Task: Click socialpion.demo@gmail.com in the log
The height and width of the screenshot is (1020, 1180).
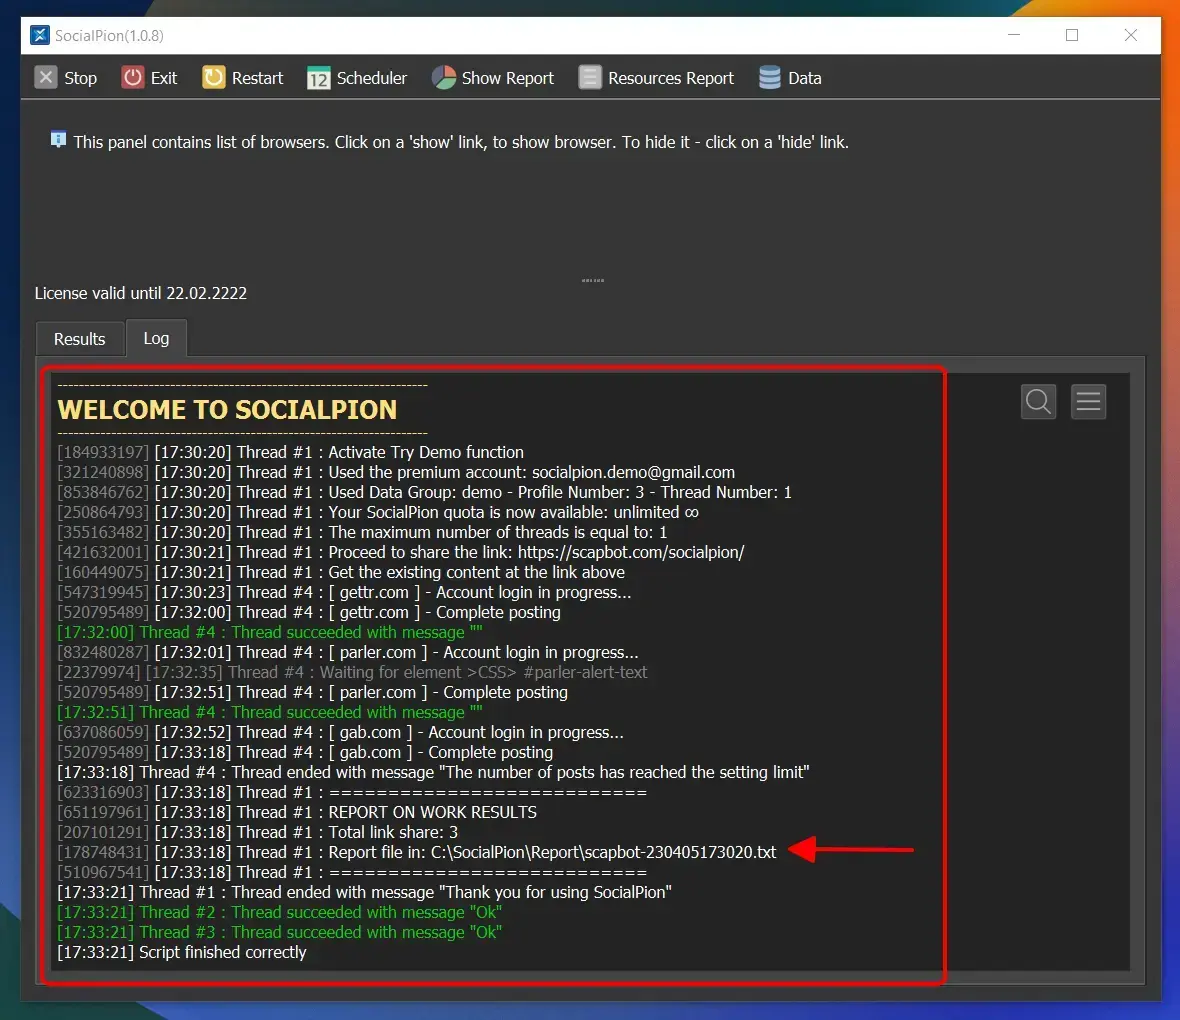Action: click(633, 473)
